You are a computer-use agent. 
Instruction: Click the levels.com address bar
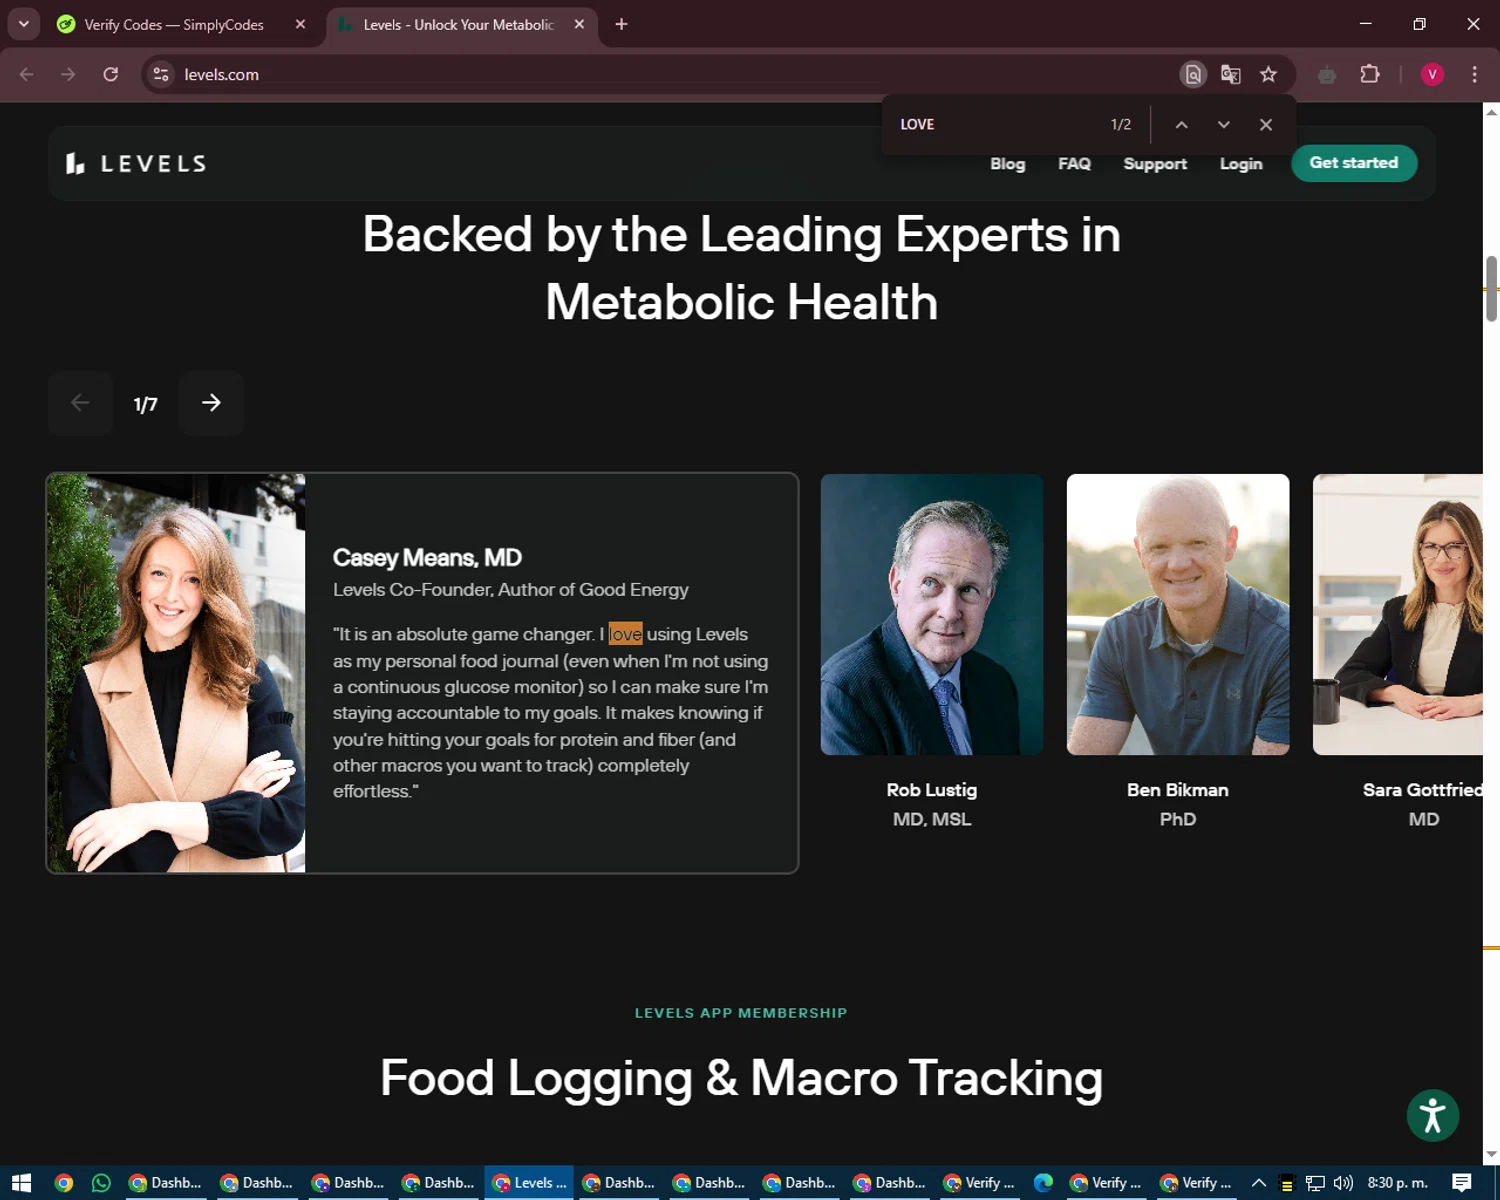[x=660, y=75]
